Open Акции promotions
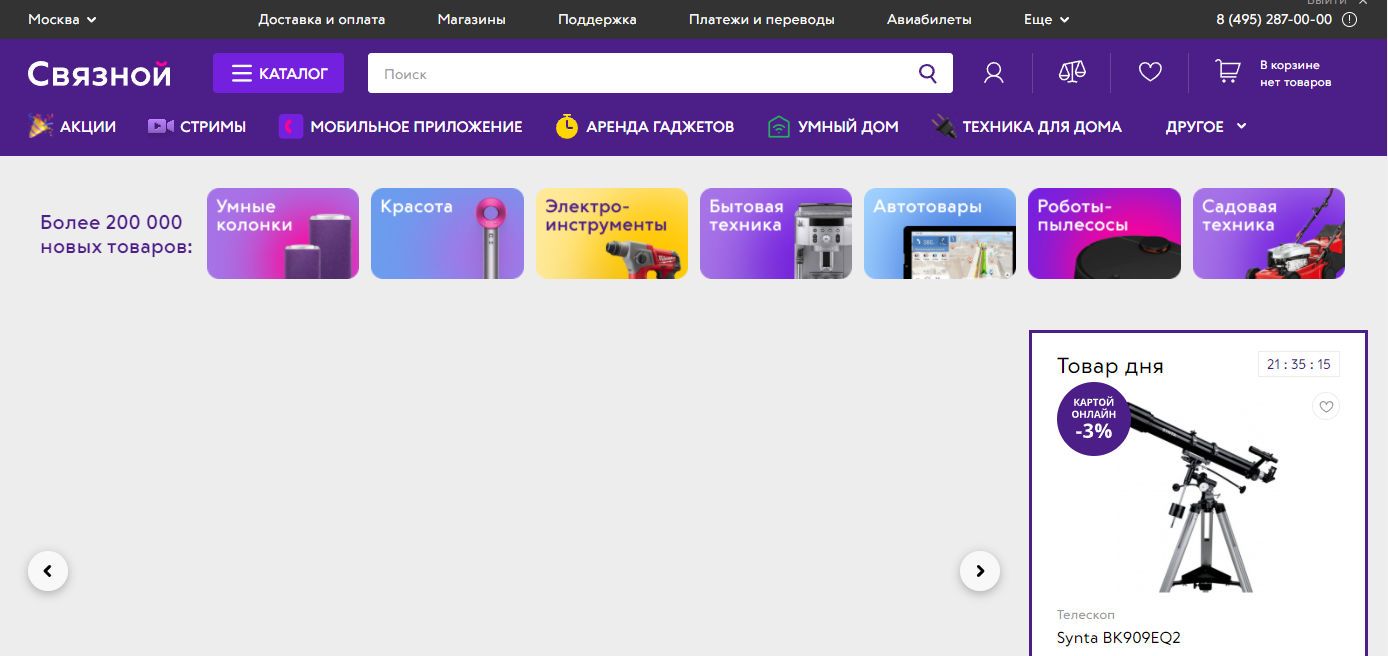Screen dimensions: 1388x656 tap(88, 127)
